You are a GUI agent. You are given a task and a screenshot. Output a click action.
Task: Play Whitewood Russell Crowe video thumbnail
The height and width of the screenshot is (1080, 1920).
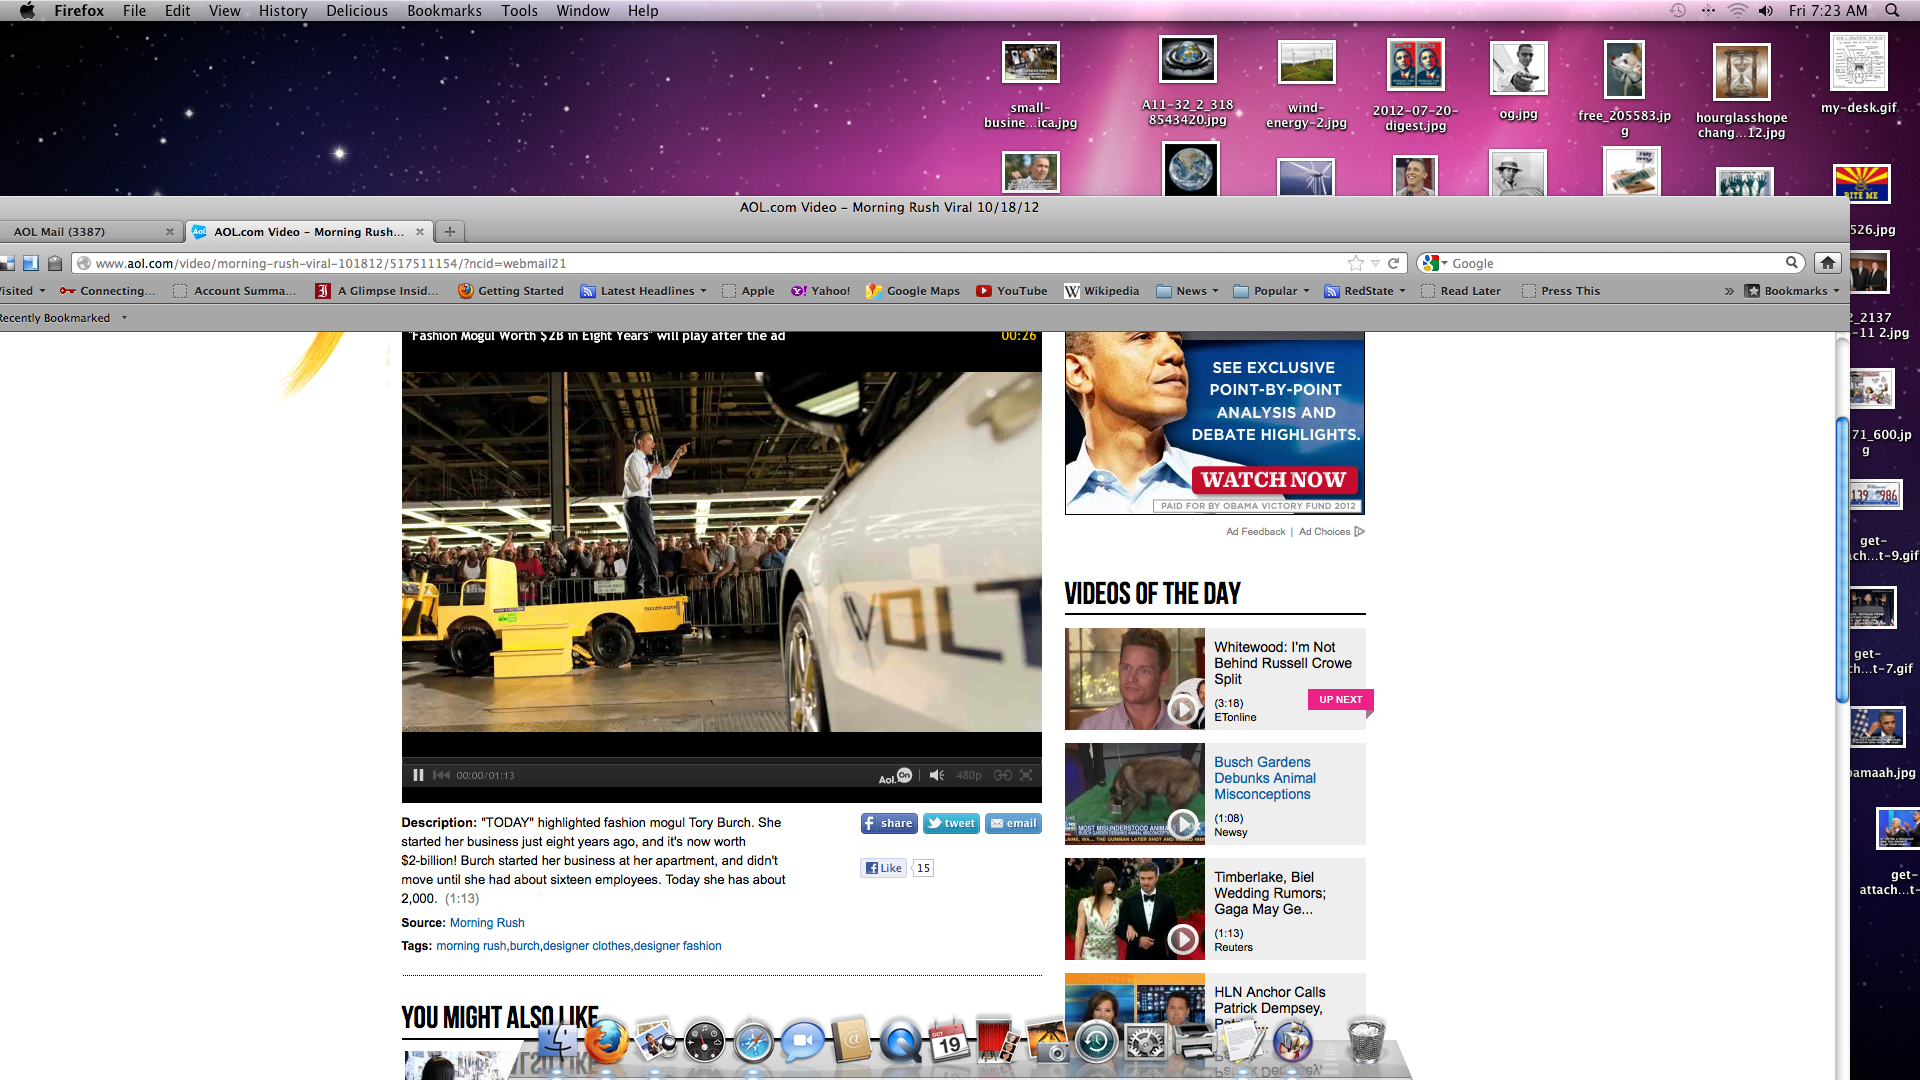pos(1135,679)
